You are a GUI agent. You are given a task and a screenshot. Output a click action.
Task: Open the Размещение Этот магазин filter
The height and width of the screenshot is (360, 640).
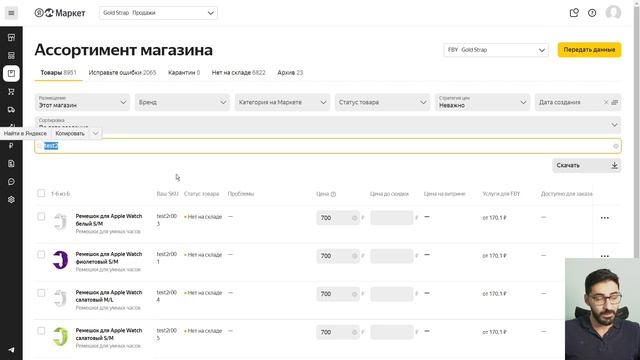pos(82,102)
